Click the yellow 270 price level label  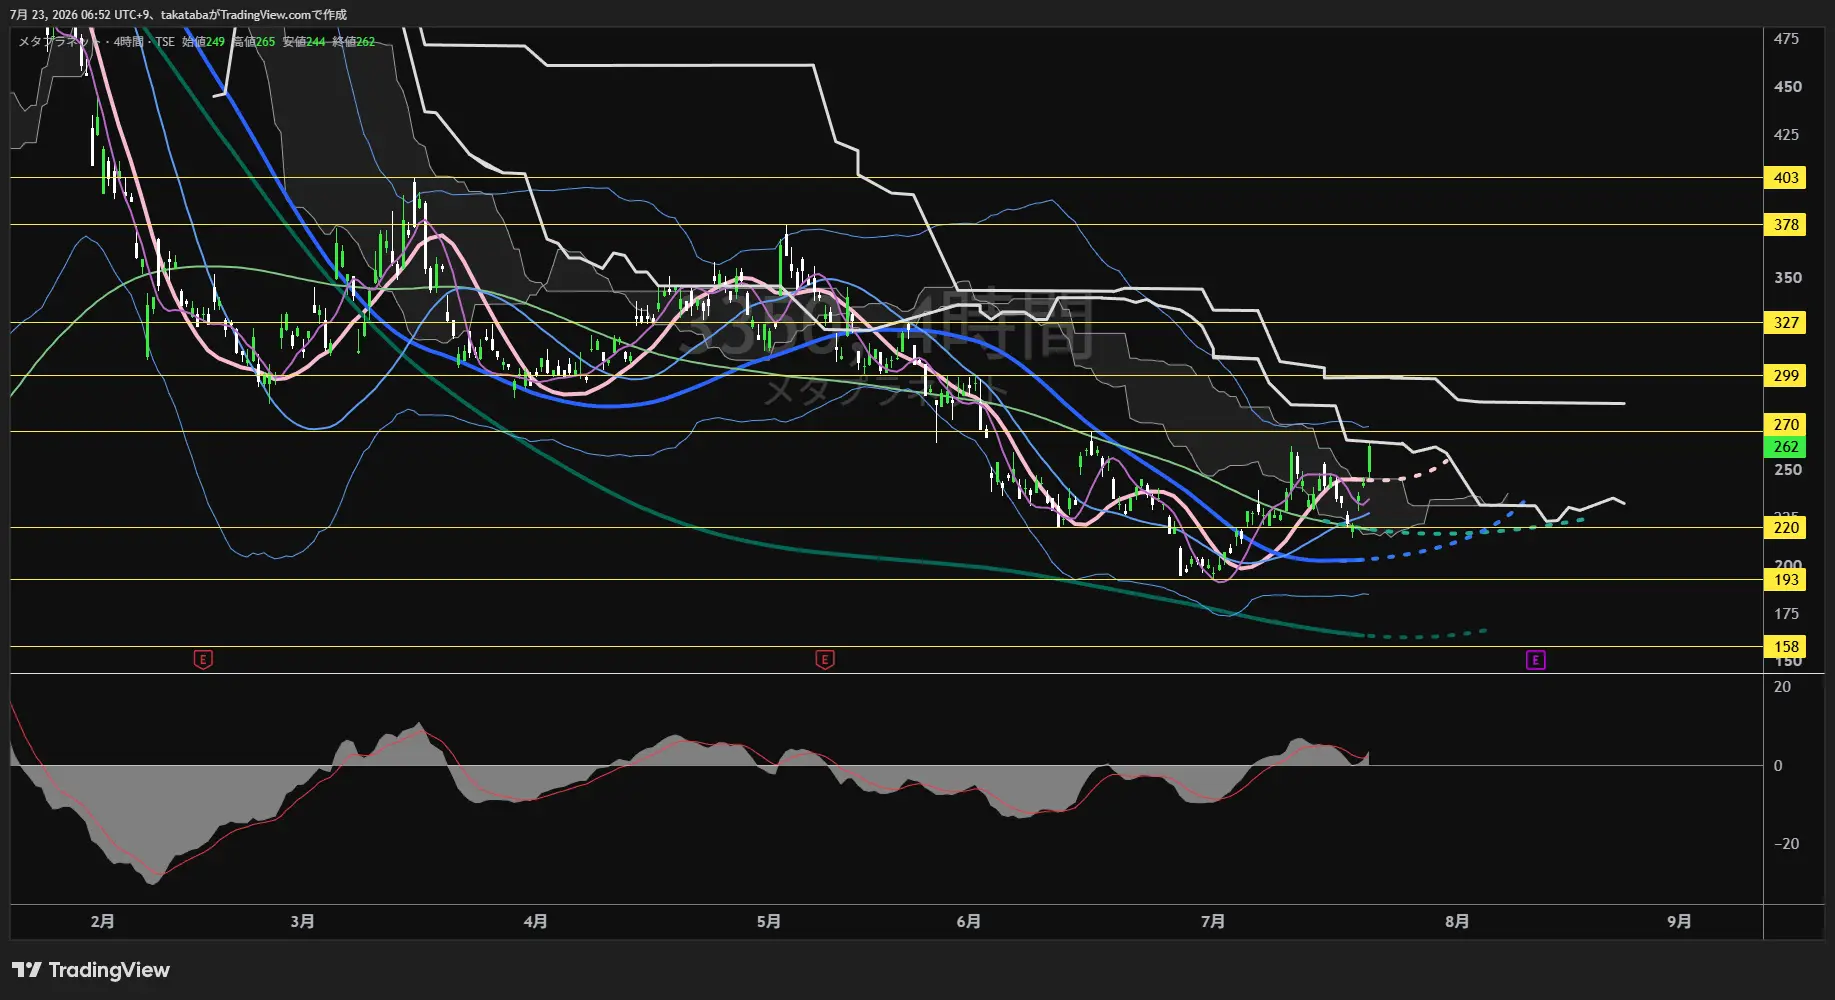pyautogui.click(x=1786, y=425)
